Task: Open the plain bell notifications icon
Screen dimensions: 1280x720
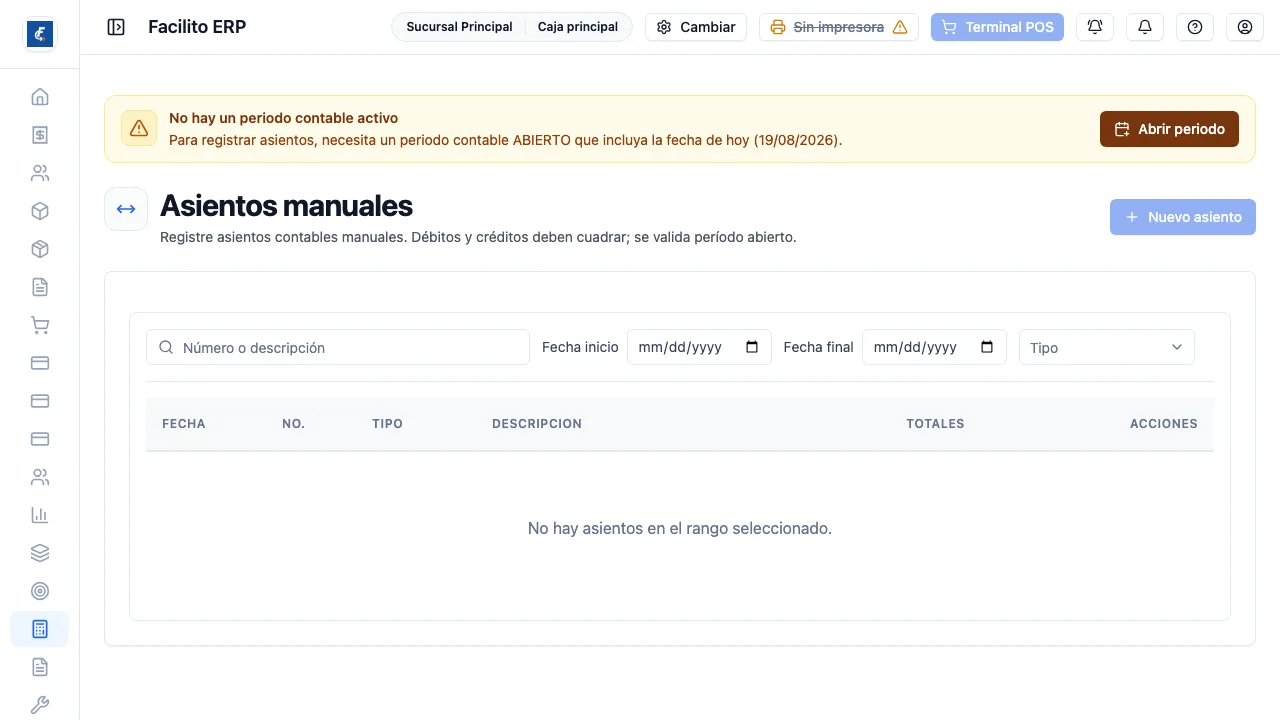Action: (x=1145, y=27)
